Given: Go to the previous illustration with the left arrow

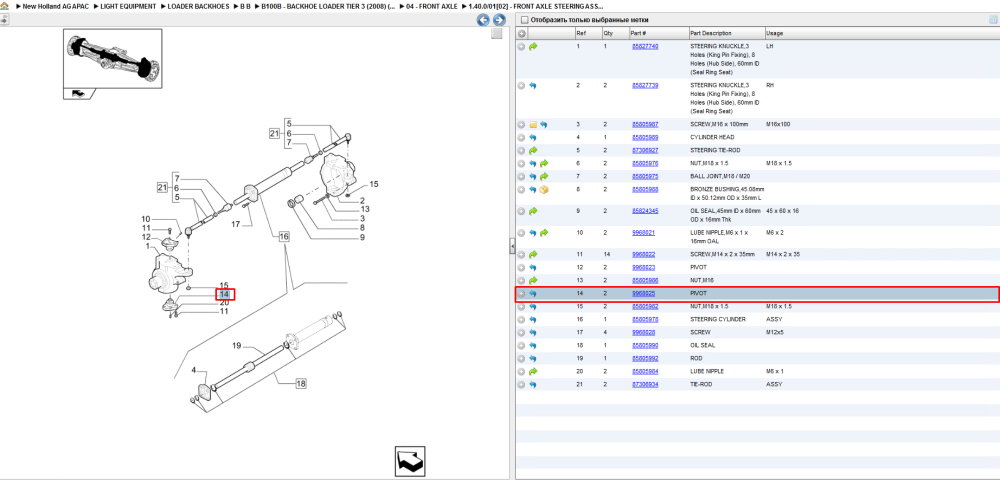Looking at the screenshot, I should point(483,20).
